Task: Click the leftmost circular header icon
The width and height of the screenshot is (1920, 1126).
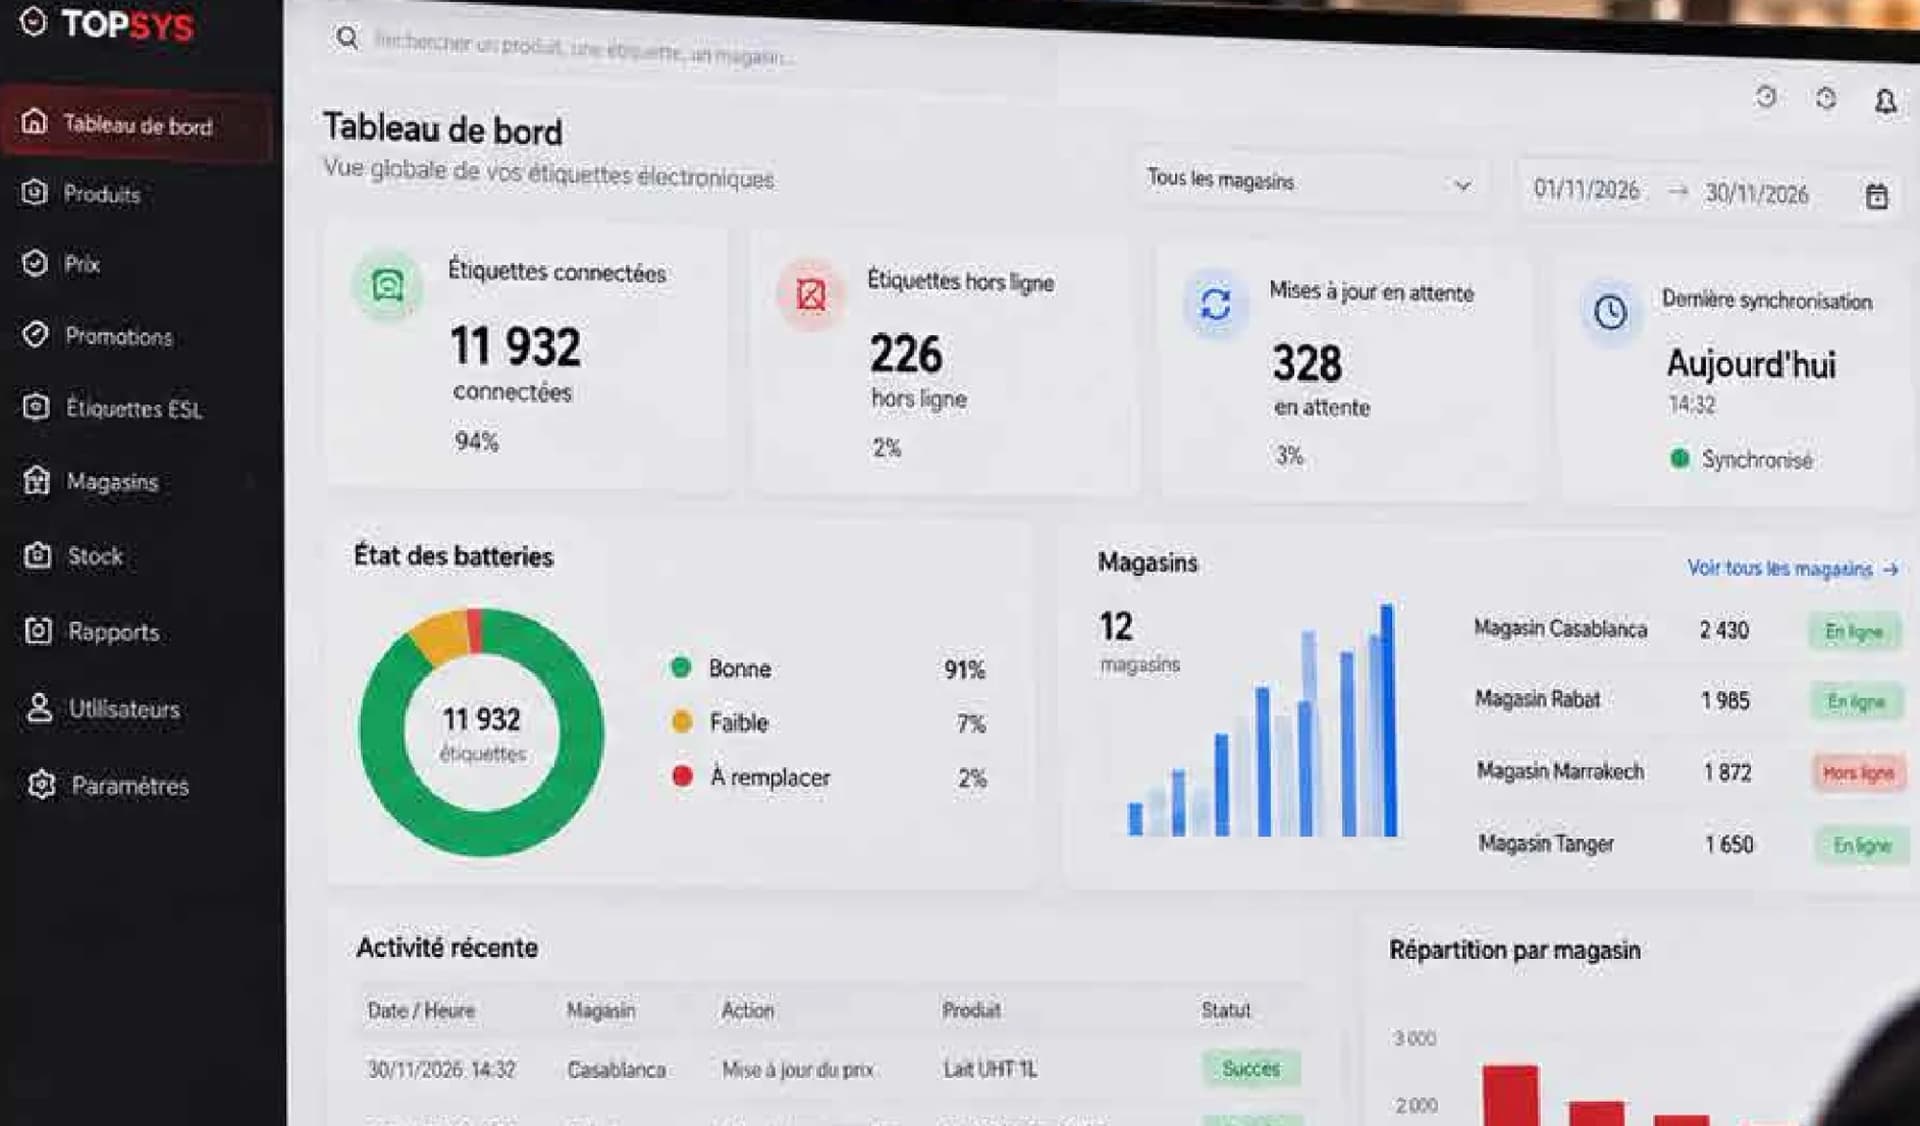Action: coord(1766,96)
